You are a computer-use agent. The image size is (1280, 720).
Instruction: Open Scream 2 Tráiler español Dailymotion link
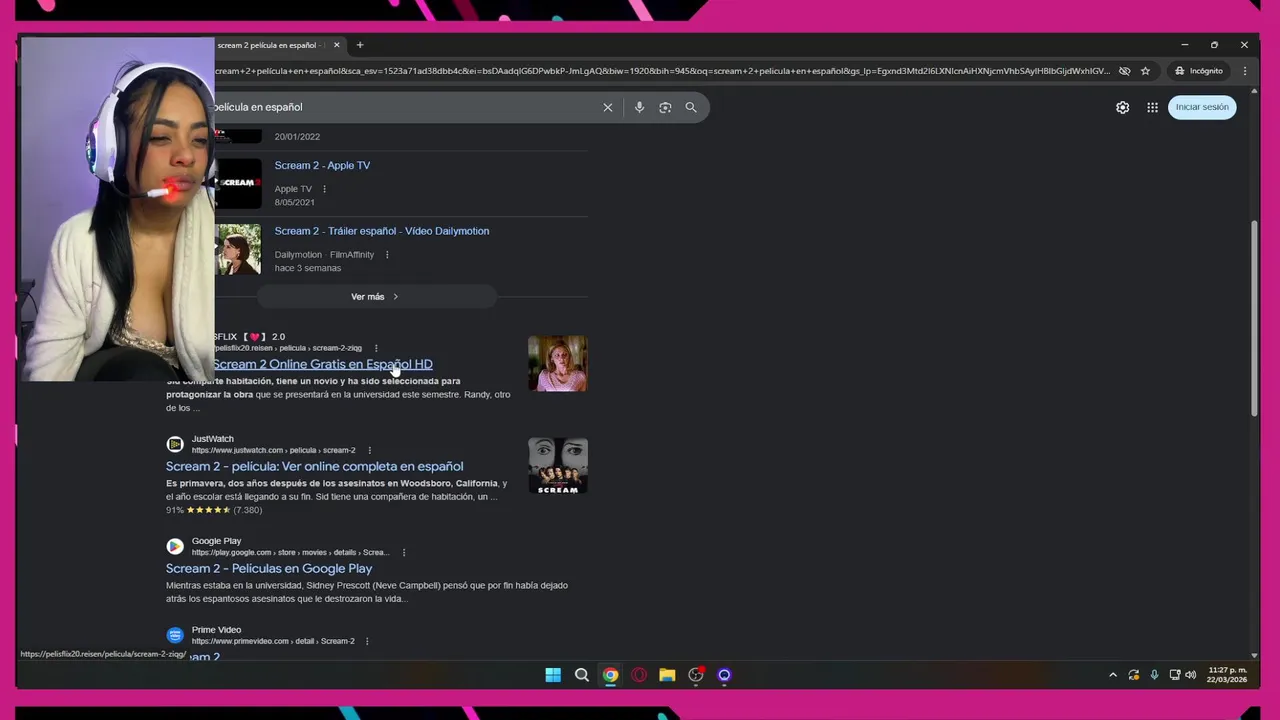point(382,231)
